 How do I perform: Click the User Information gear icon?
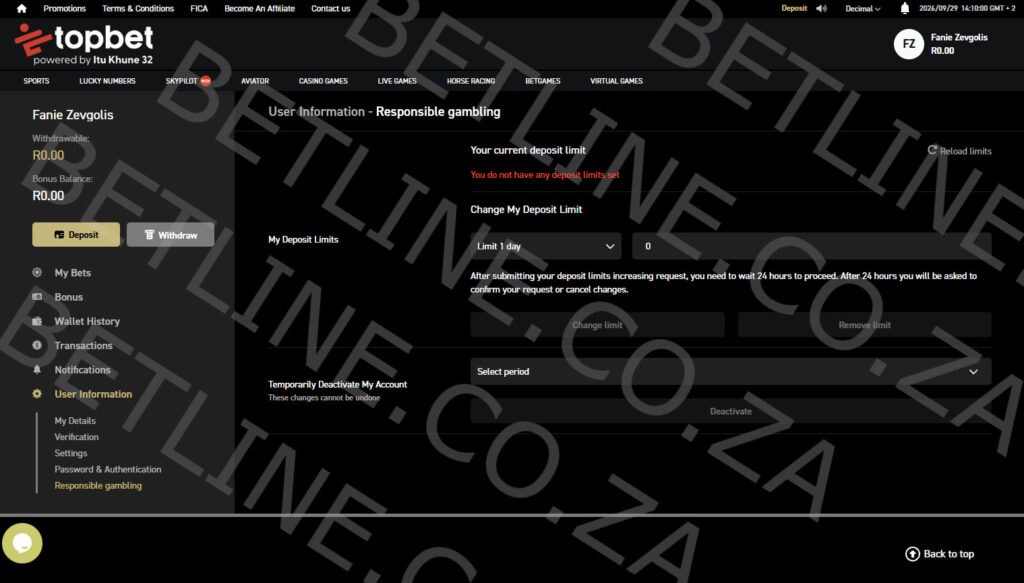pos(37,394)
